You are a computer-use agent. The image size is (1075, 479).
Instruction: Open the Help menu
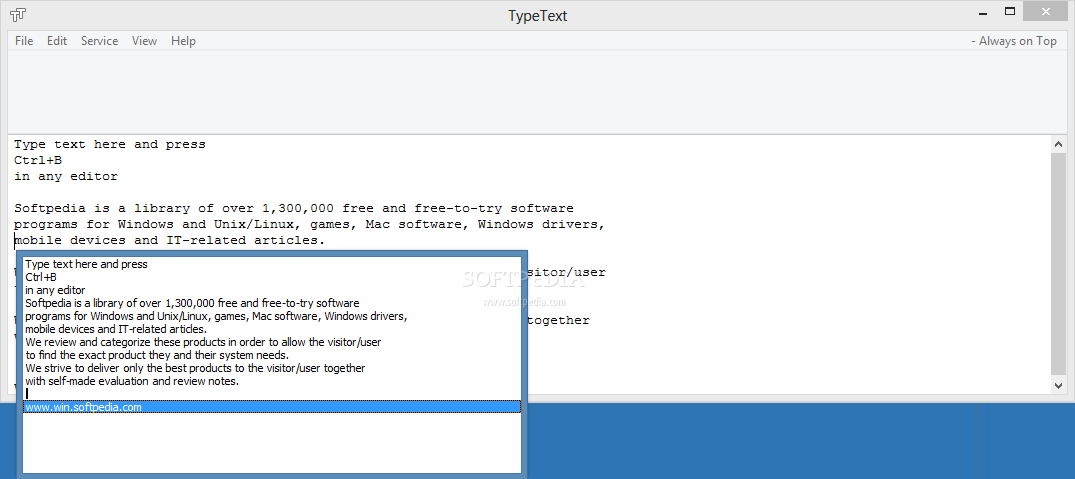tap(183, 41)
